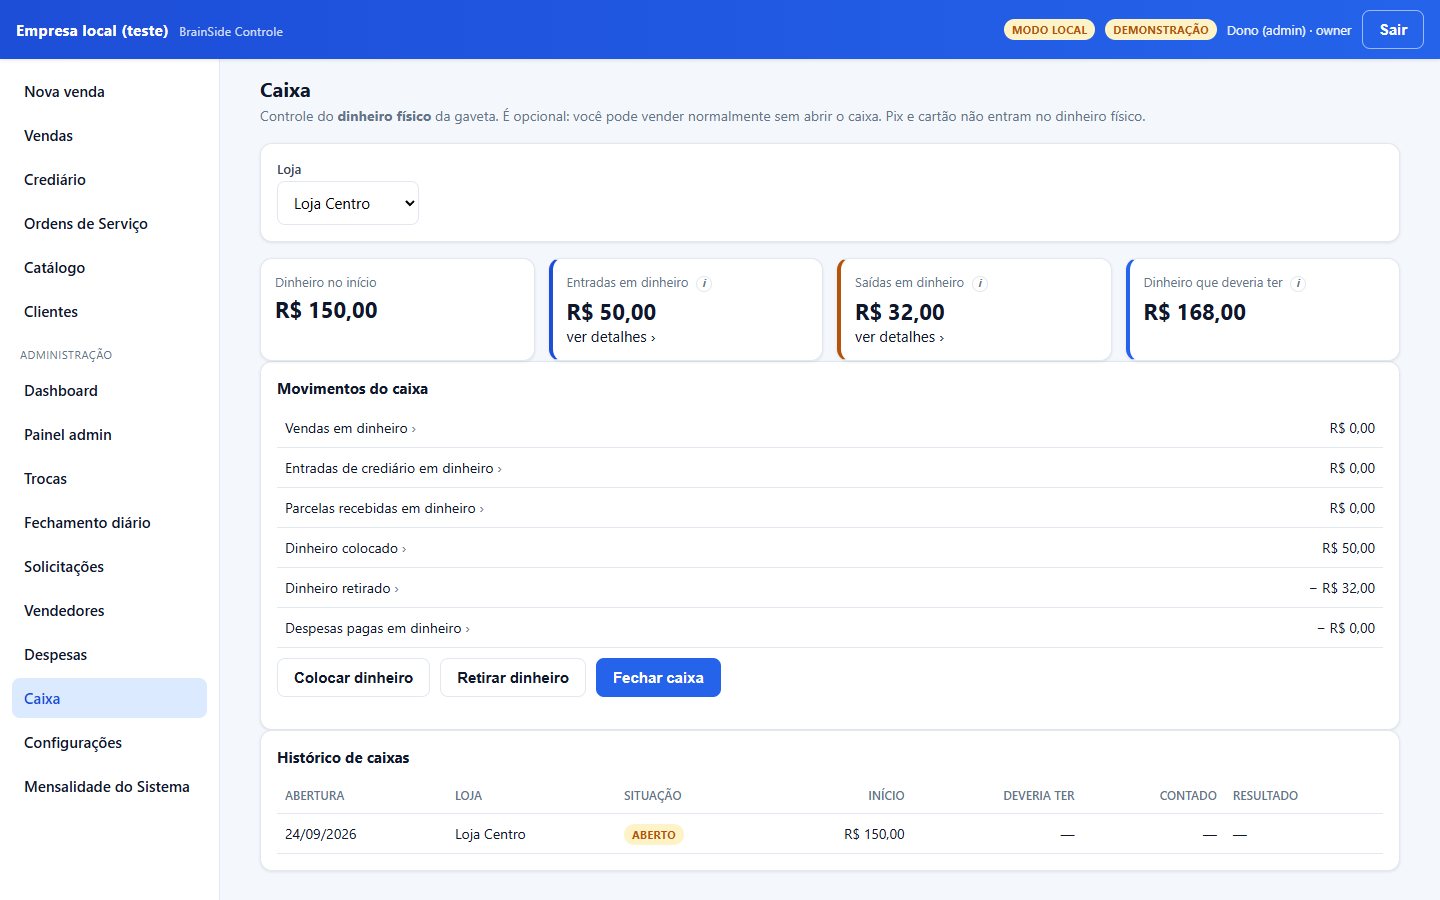Select the active Caixa sidebar item
Viewport: 1440px width, 900px height.
(x=109, y=698)
